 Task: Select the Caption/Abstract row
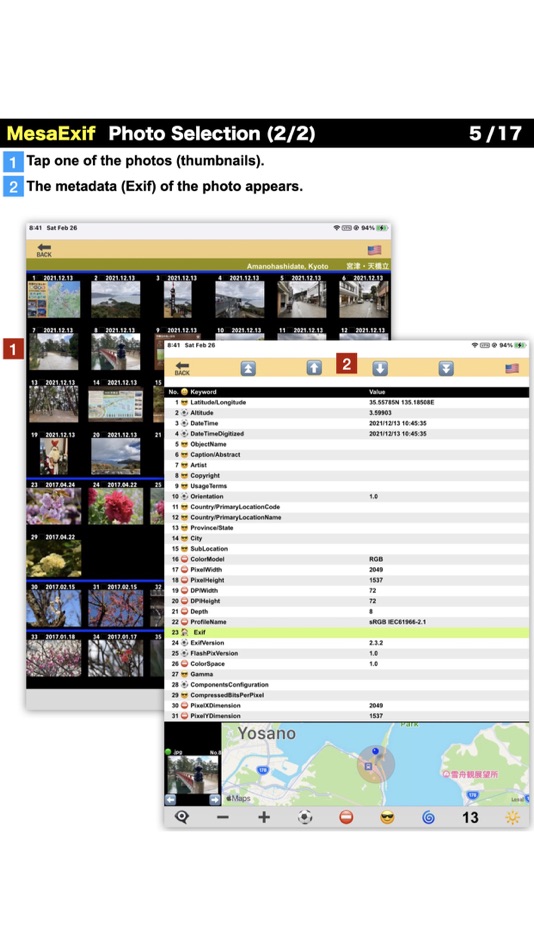pos(347,454)
